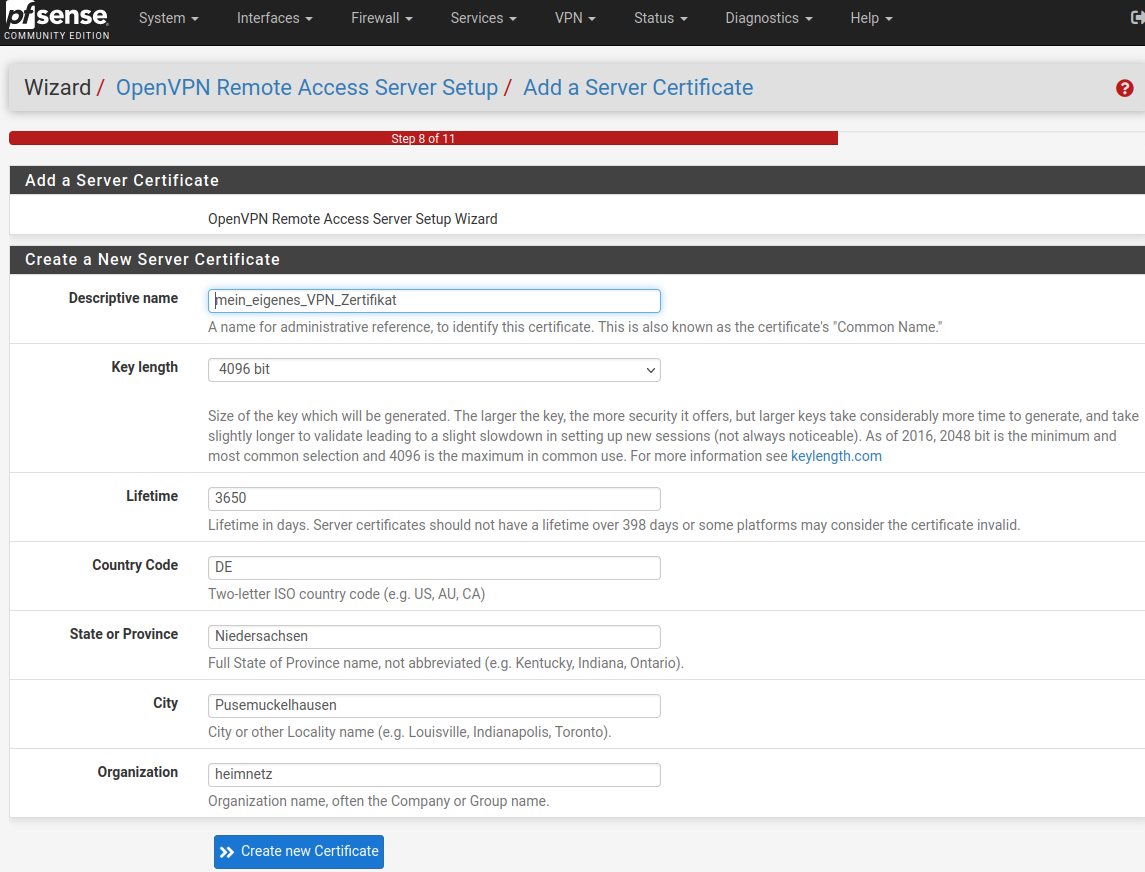Click the 'Key length' label

145,367
